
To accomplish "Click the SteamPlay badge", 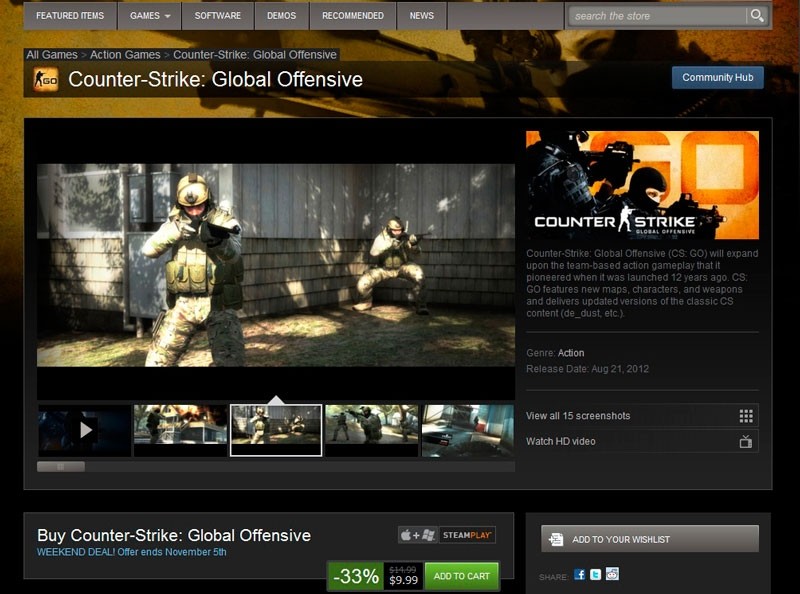I will tap(467, 535).
